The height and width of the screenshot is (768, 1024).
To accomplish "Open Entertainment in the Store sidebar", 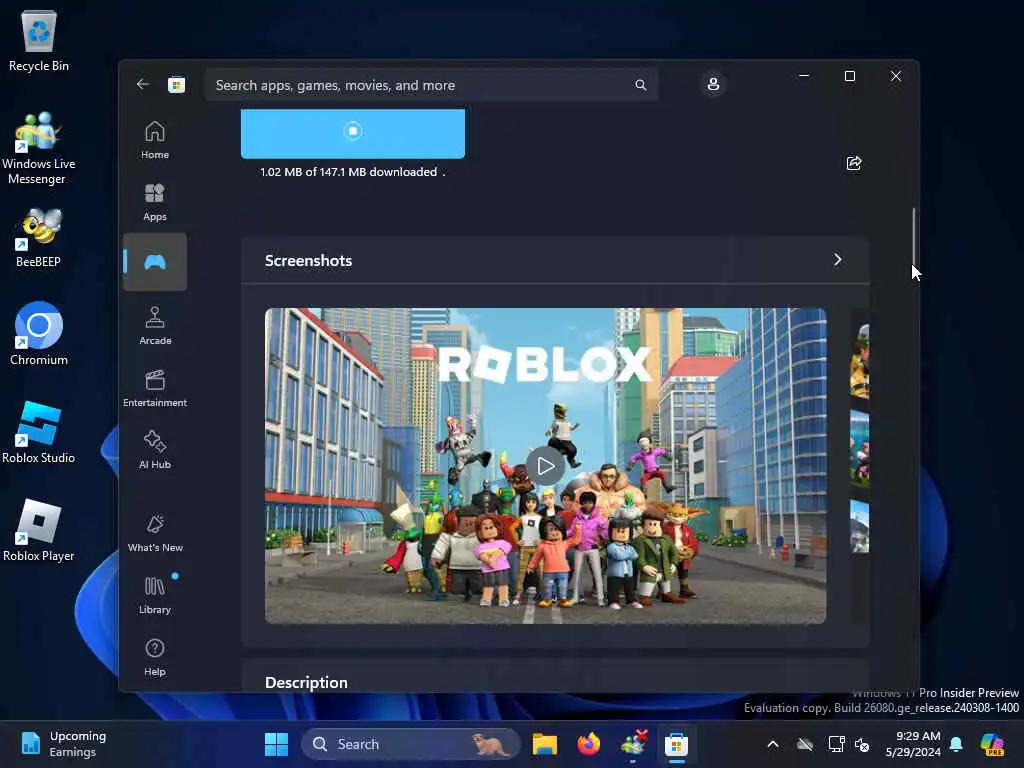I will 155,388.
